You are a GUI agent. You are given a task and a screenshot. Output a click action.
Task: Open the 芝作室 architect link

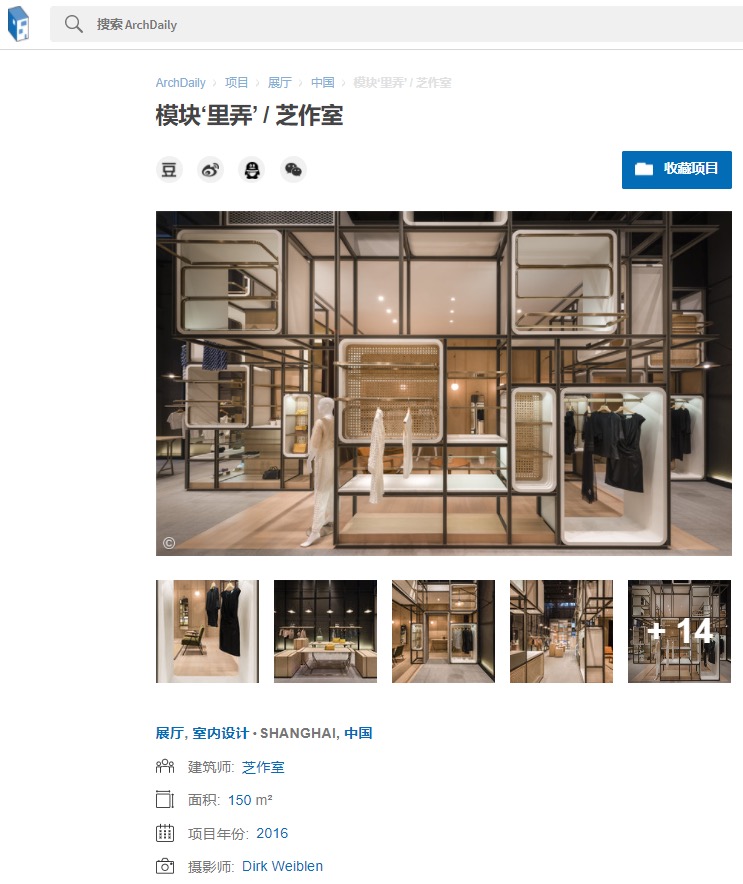click(x=263, y=767)
